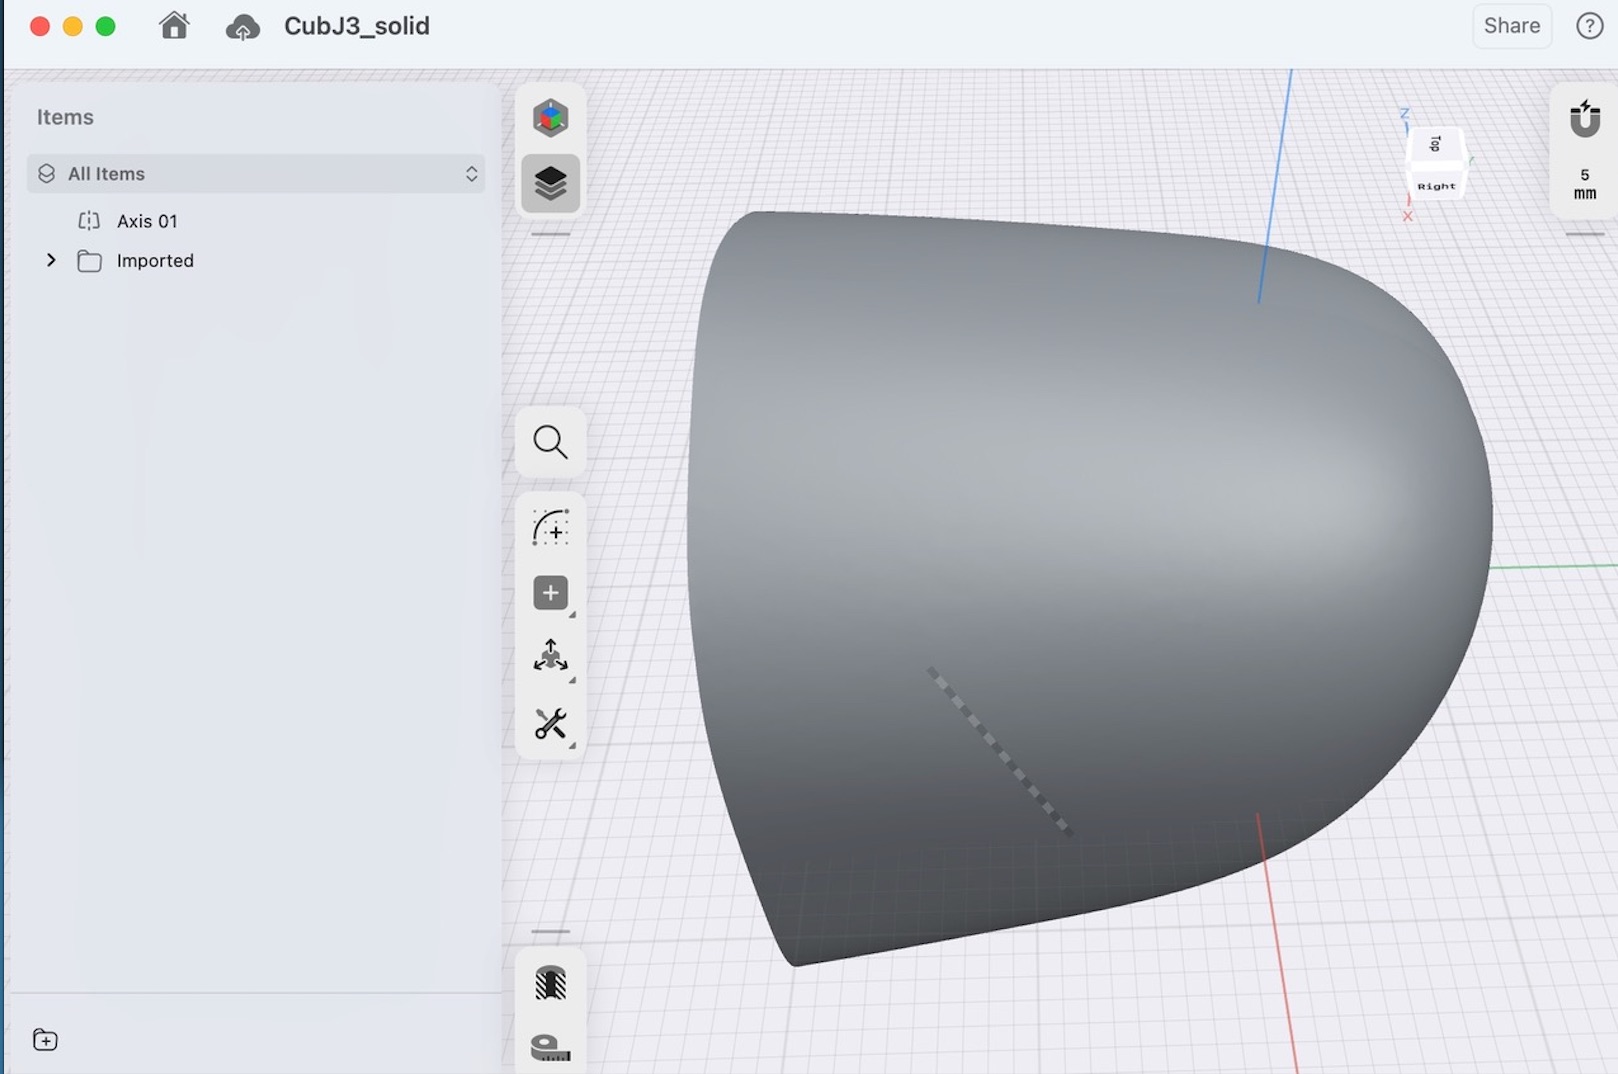Change the 5 mm grid snap value

pyautogui.click(x=1584, y=184)
